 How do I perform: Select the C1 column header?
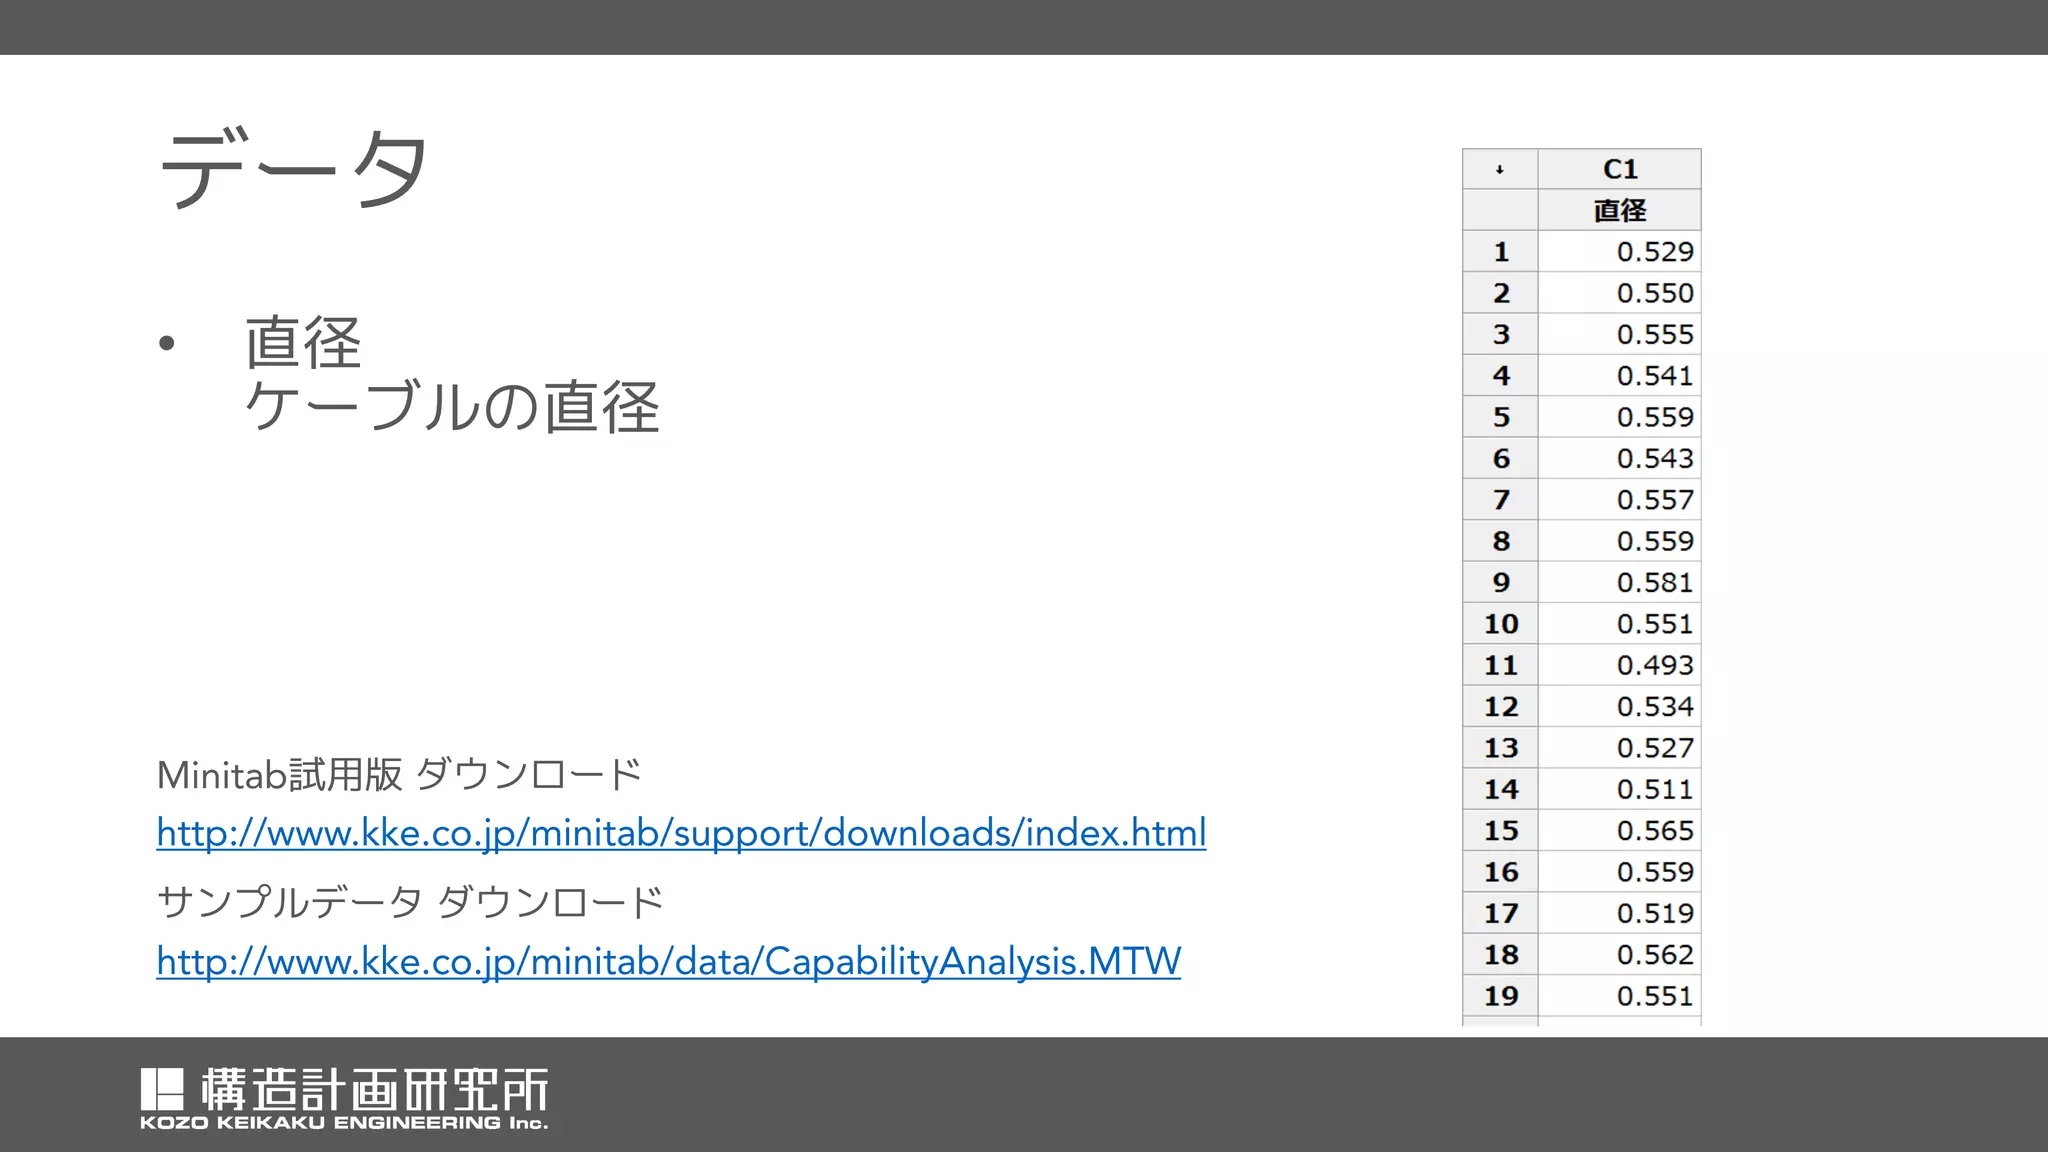click(x=1619, y=169)
